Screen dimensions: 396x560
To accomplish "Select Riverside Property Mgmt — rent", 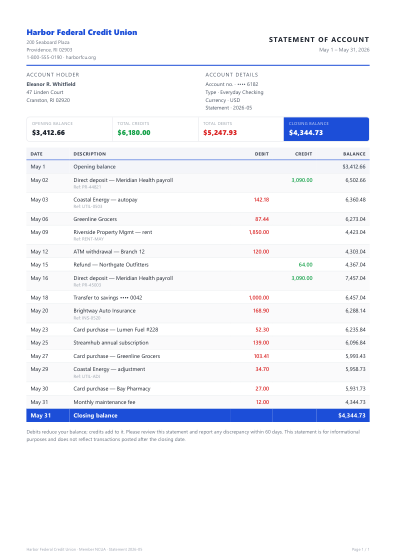I will point(113,232).
